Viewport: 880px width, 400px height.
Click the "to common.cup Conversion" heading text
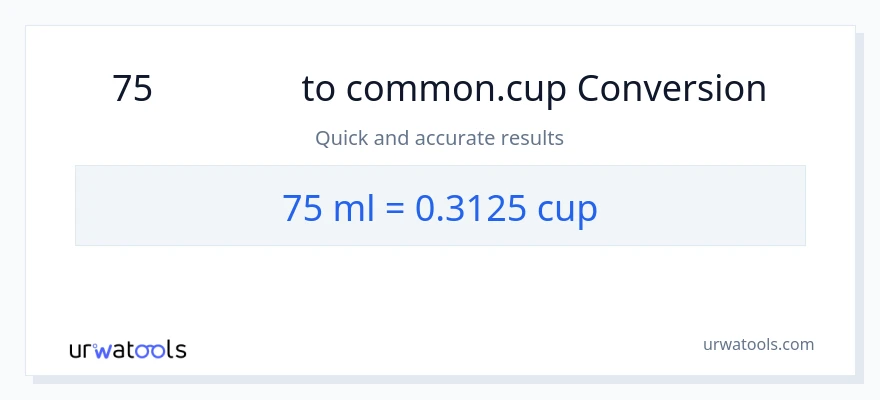[x=534, y=89]
